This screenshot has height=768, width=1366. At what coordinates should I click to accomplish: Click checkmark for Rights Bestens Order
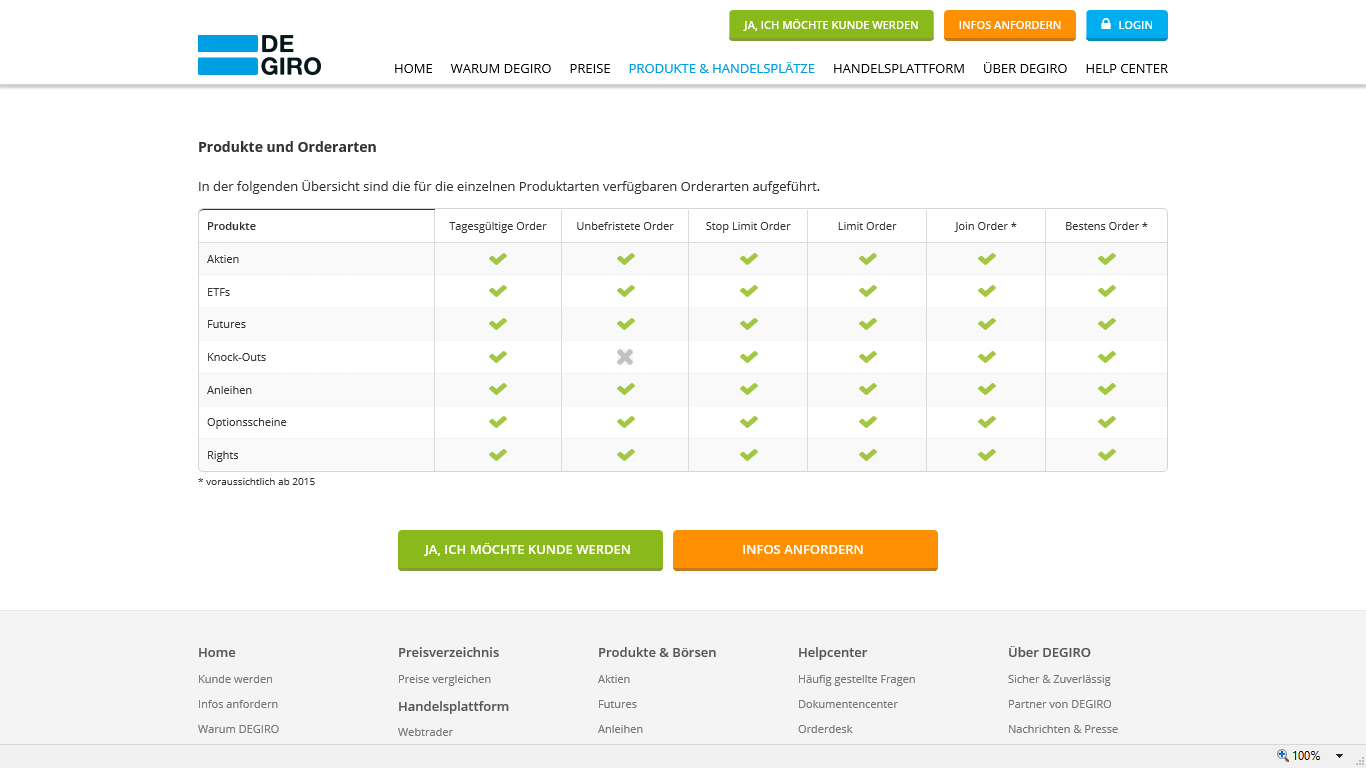(1106, 455)
